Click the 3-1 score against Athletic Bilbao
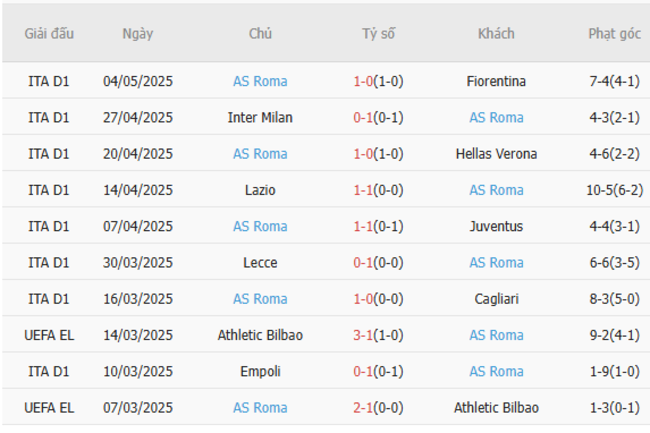 tap(363, 335)
